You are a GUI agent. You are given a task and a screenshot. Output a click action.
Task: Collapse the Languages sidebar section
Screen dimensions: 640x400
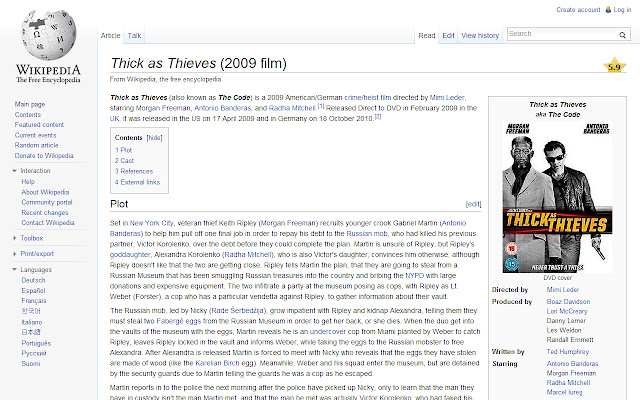pos(15,269)
